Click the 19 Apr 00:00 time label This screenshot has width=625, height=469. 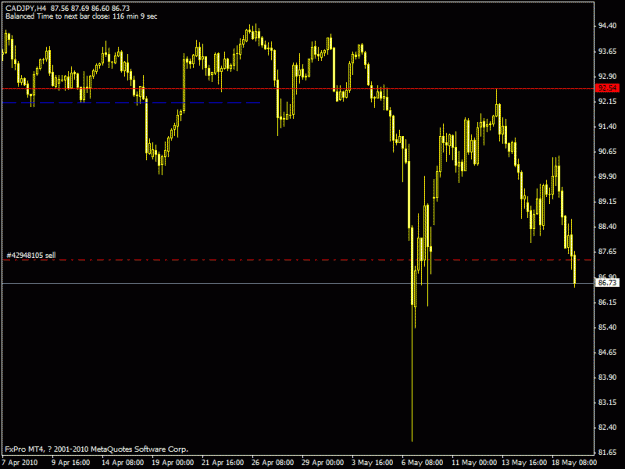click(x=173, y=463)
